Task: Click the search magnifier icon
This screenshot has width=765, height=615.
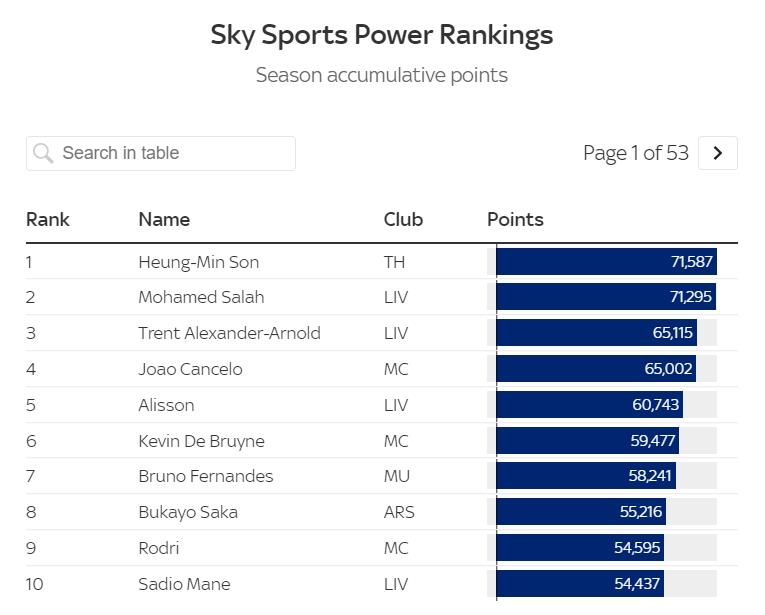Action: pyautogui.click(x=43, y=153)
